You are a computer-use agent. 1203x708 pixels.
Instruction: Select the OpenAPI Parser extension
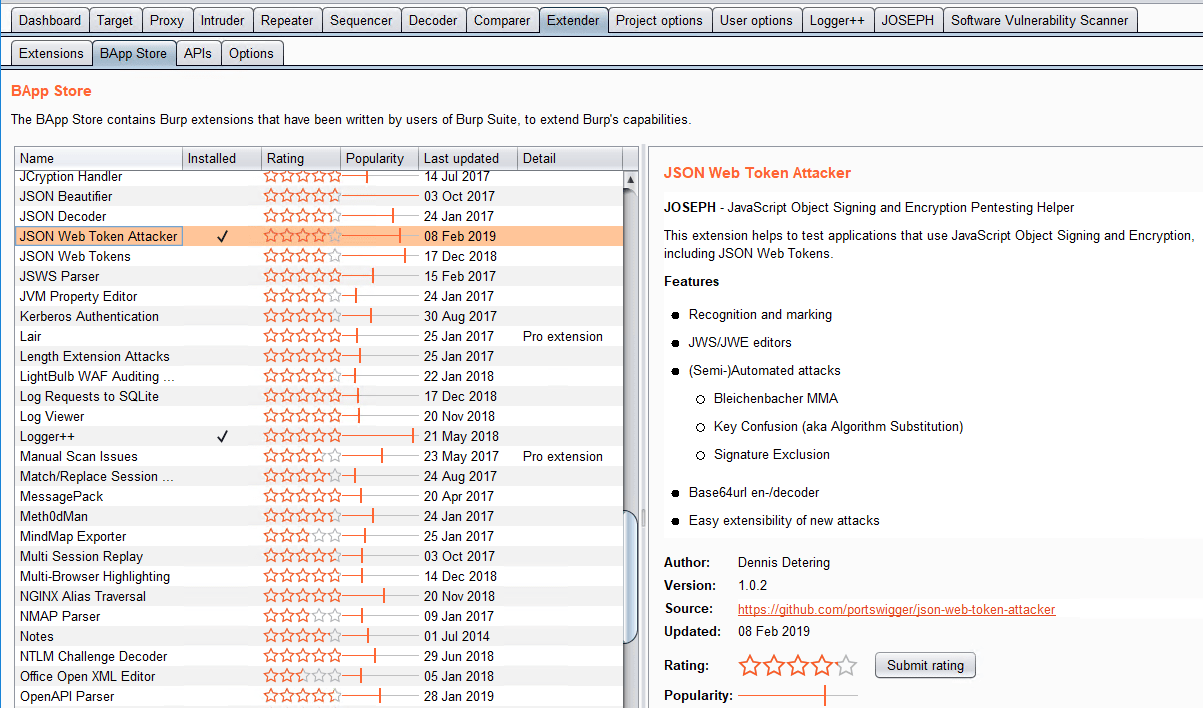click(x=319, y=696)
